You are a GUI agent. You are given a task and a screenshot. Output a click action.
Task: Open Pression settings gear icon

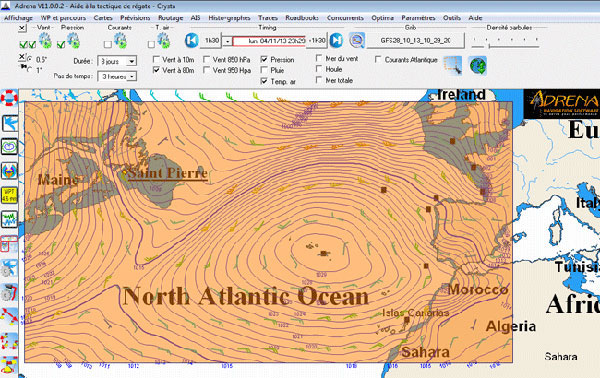(x=73, y=40)
